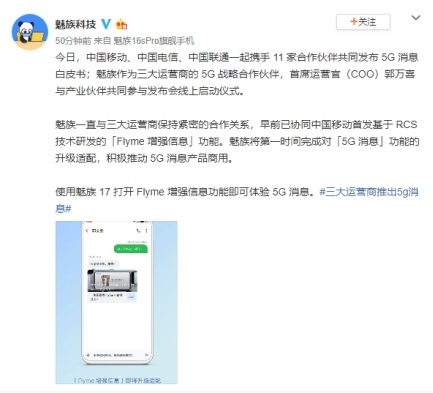This screenshot has height=393, width=433.
Task: Open the rich media card image in chat
Action: [112, 280]
